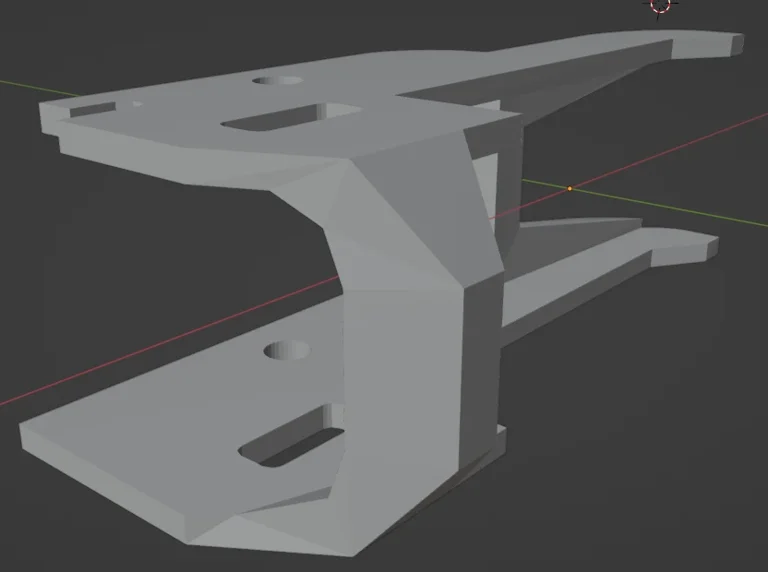Image resolution: width=768 pixels, height=572 pixels.
Task: Select the round hole in the lower plate
Action: point(287,350)
